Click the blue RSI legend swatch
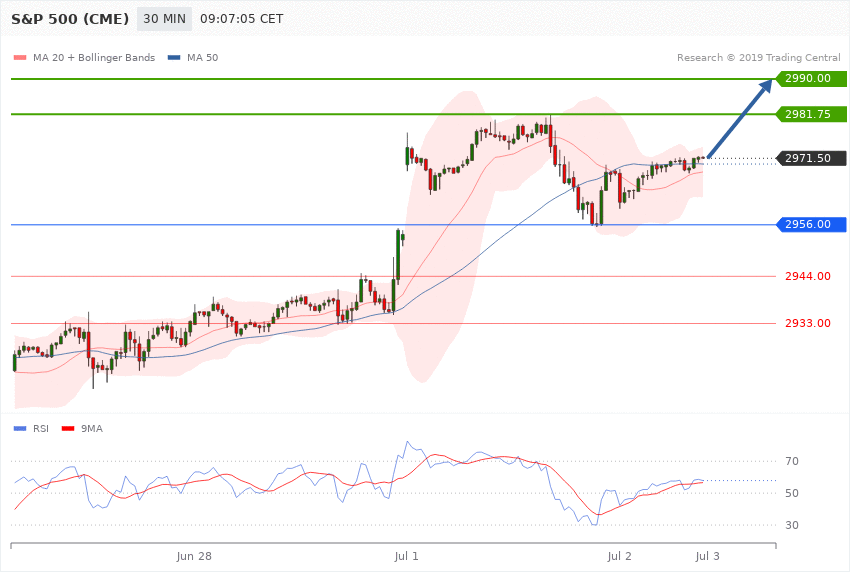850x576 pixels. [20, 429]
